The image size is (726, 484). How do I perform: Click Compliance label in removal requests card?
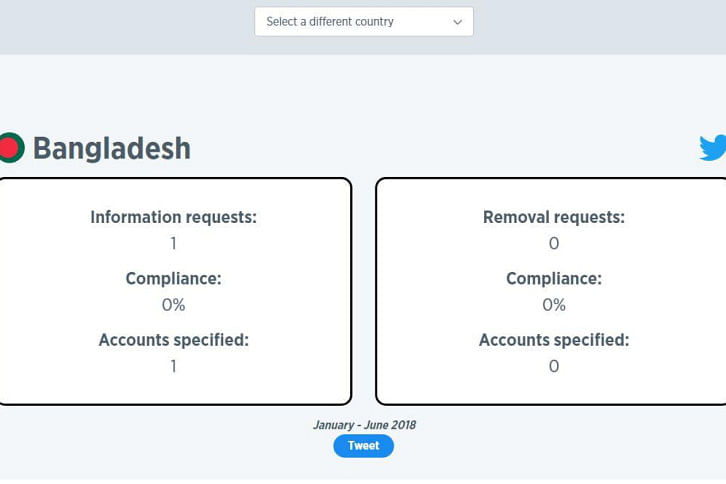pos(554,278)
